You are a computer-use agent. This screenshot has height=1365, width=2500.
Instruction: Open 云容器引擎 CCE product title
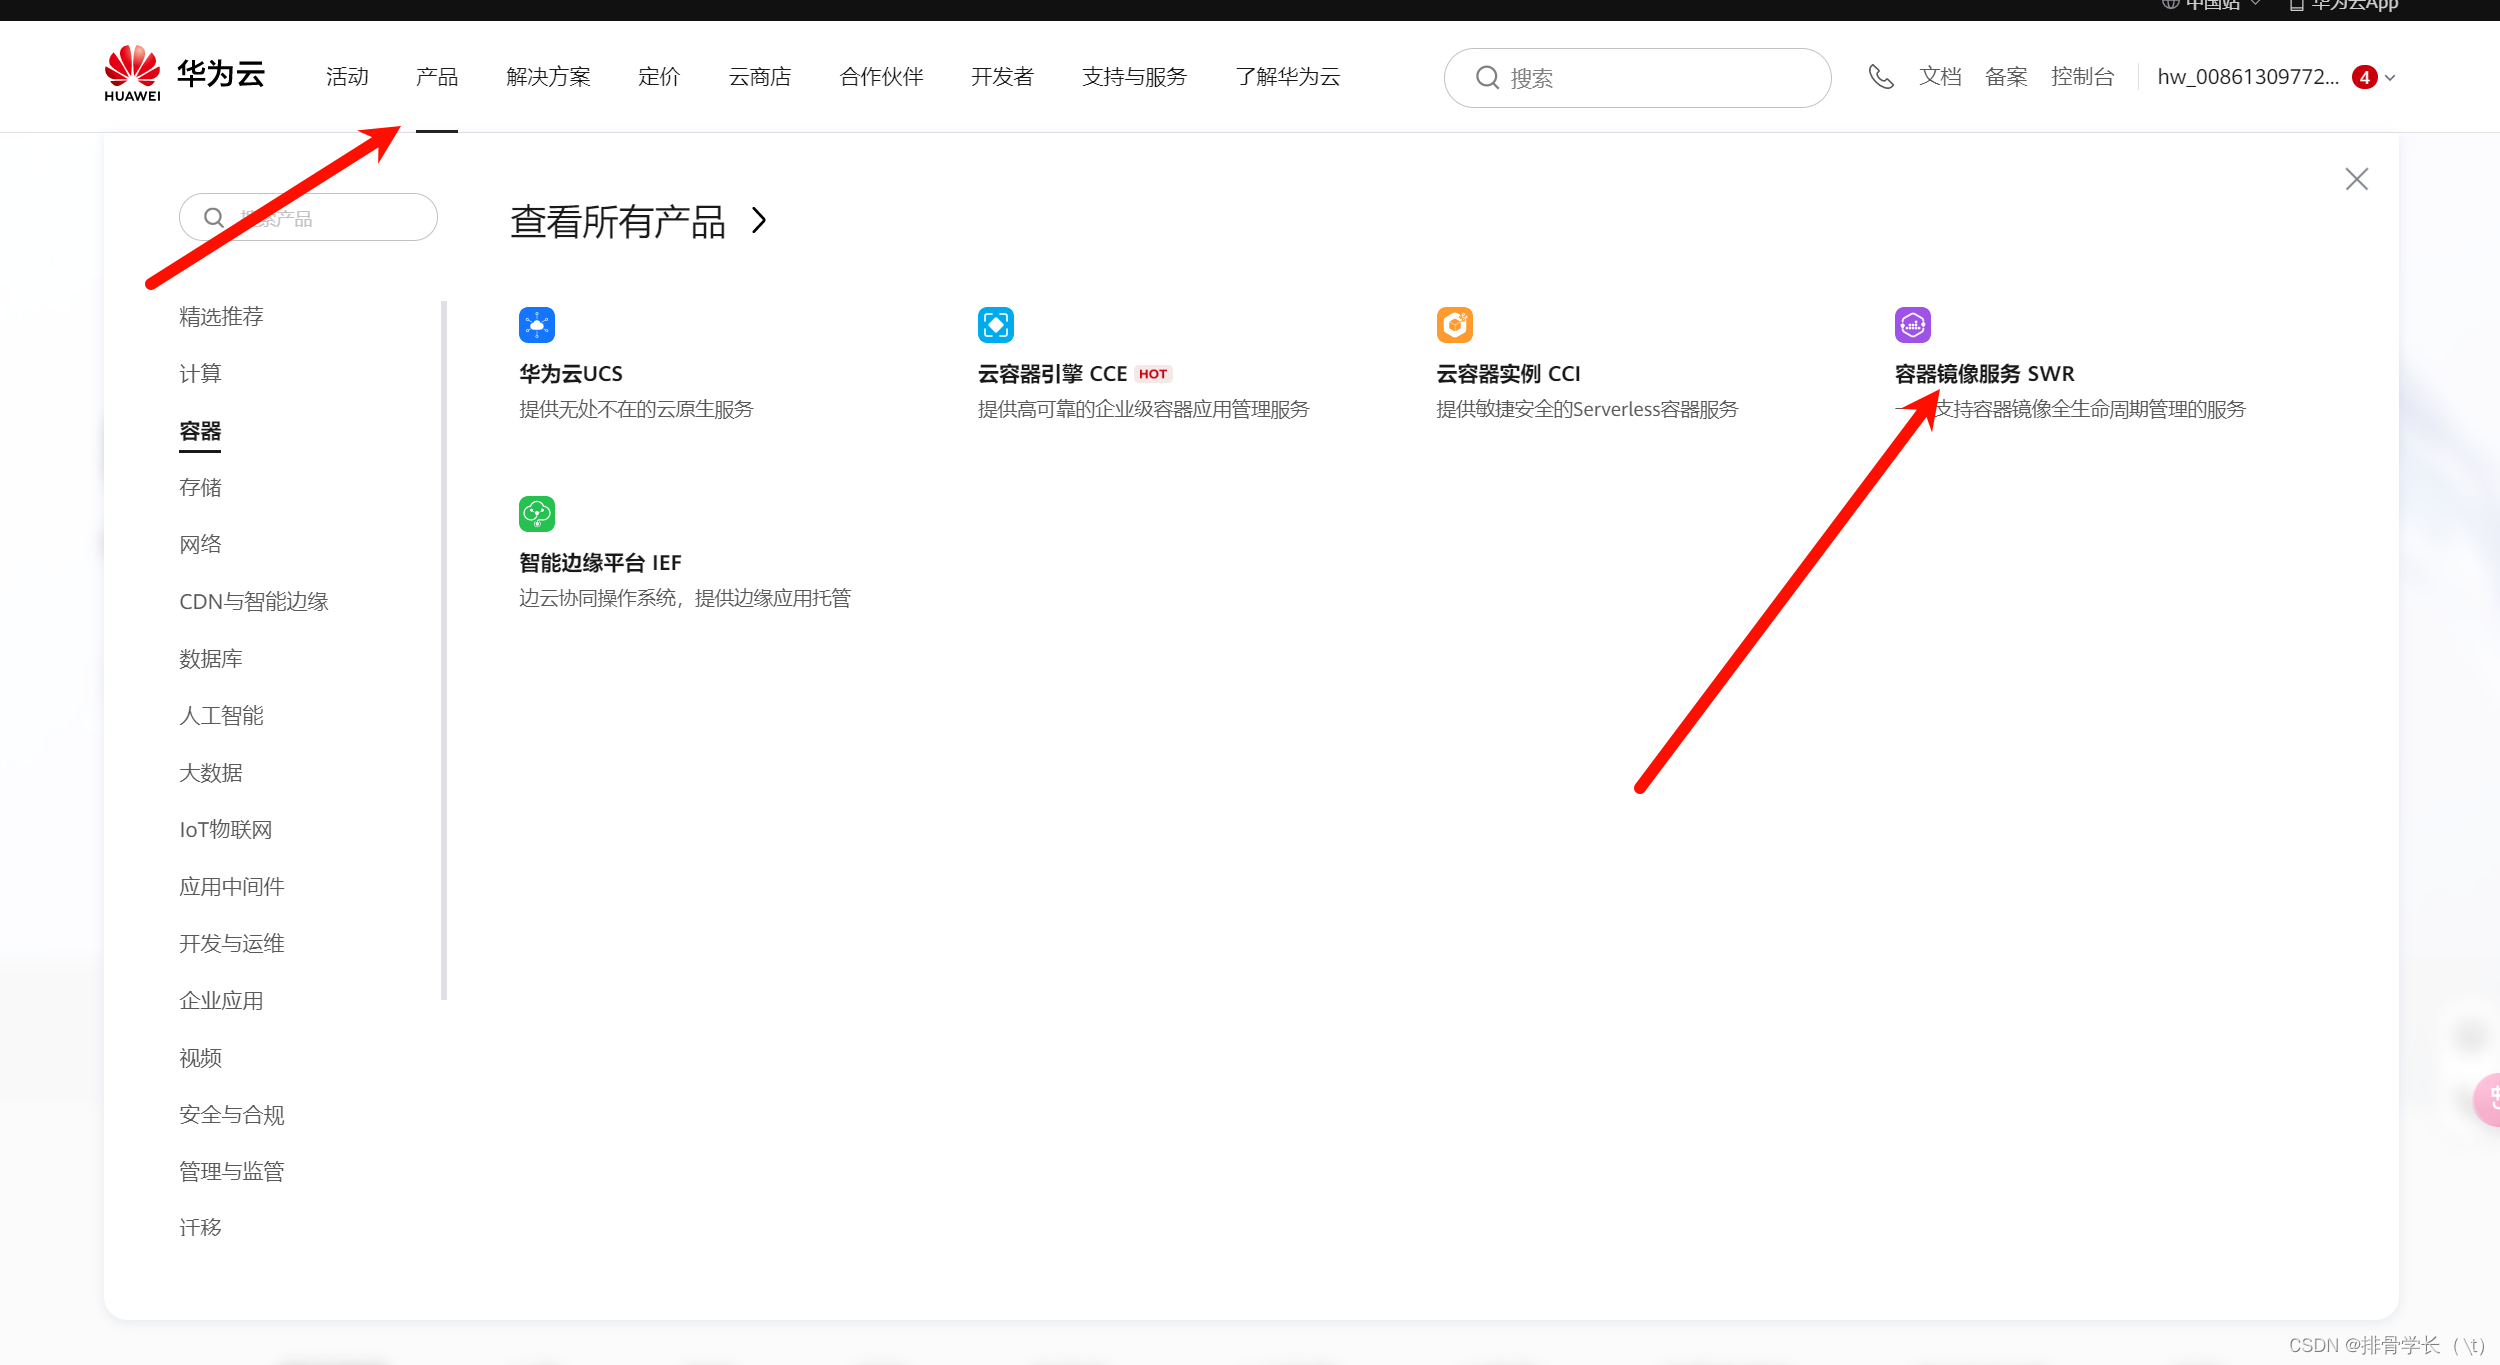tap(1052, 374)
